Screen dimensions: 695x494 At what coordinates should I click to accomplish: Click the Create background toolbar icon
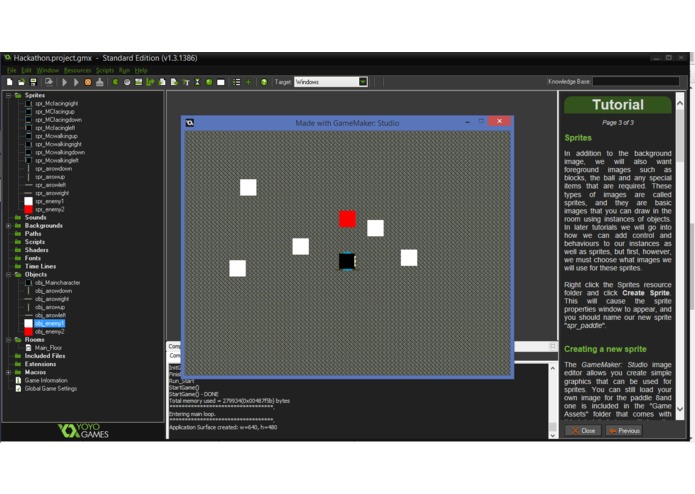tap(138, 82)
